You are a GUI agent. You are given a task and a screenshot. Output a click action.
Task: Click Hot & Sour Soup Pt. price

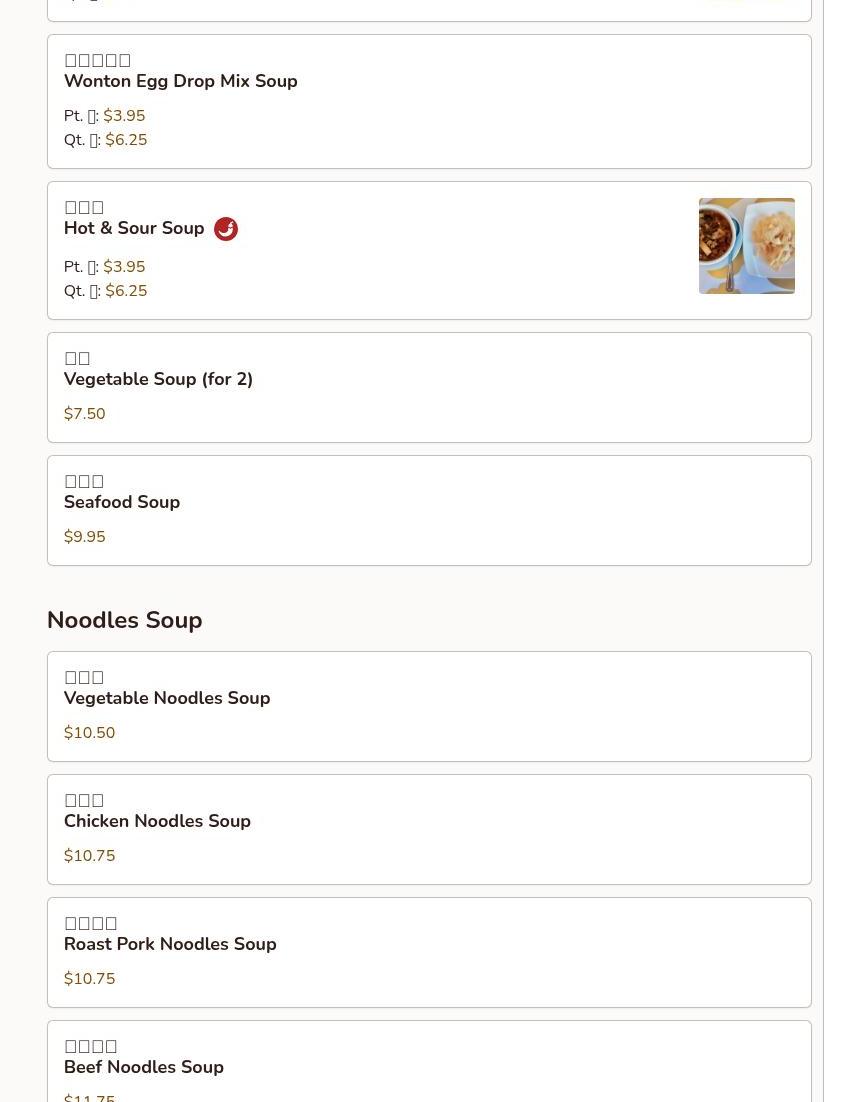point(124,266)
